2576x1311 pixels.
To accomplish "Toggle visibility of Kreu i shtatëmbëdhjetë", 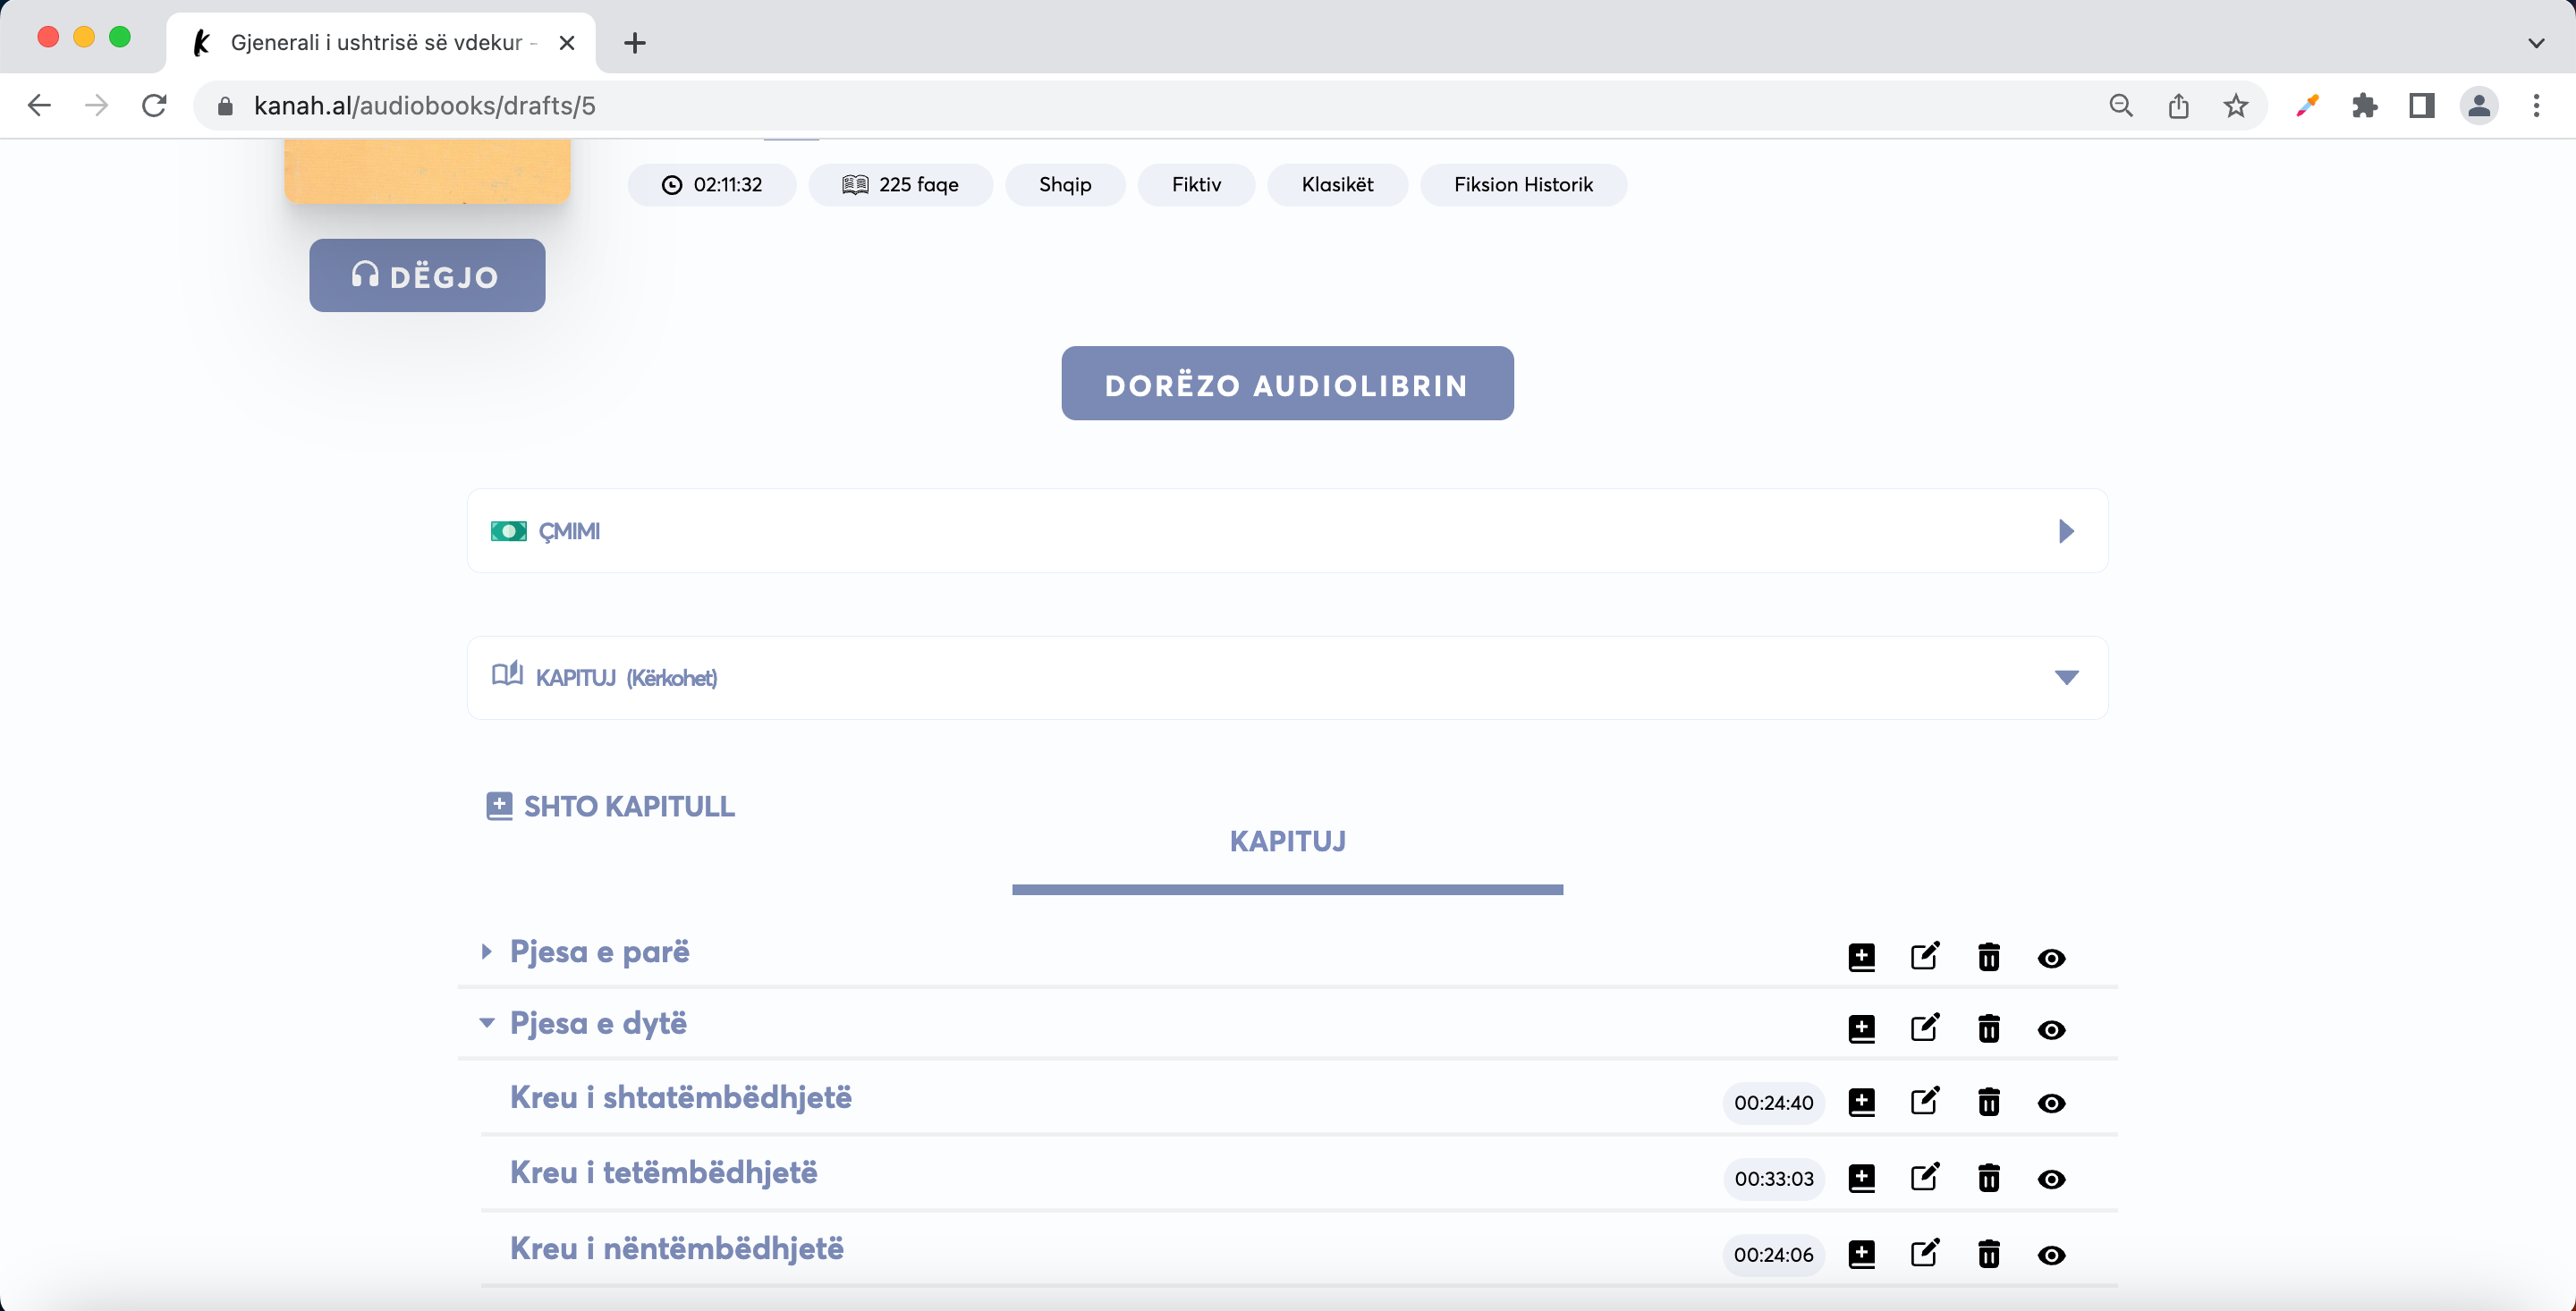I will point(2051,1103).
